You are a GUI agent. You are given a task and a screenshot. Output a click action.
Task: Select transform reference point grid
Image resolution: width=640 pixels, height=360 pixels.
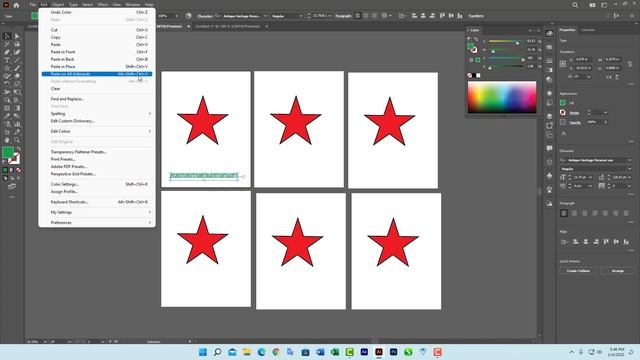(x=563, y=64)
